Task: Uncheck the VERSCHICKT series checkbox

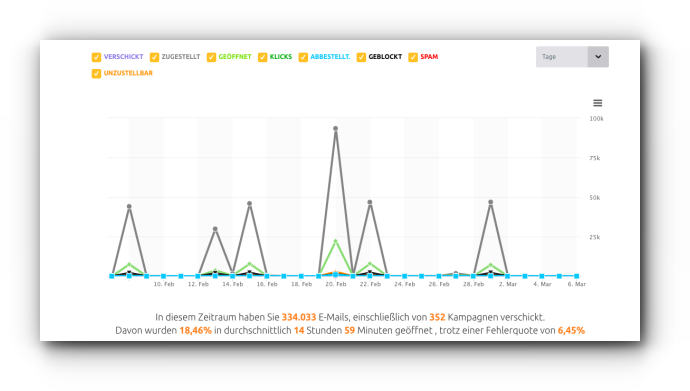Action: [96, 57]
